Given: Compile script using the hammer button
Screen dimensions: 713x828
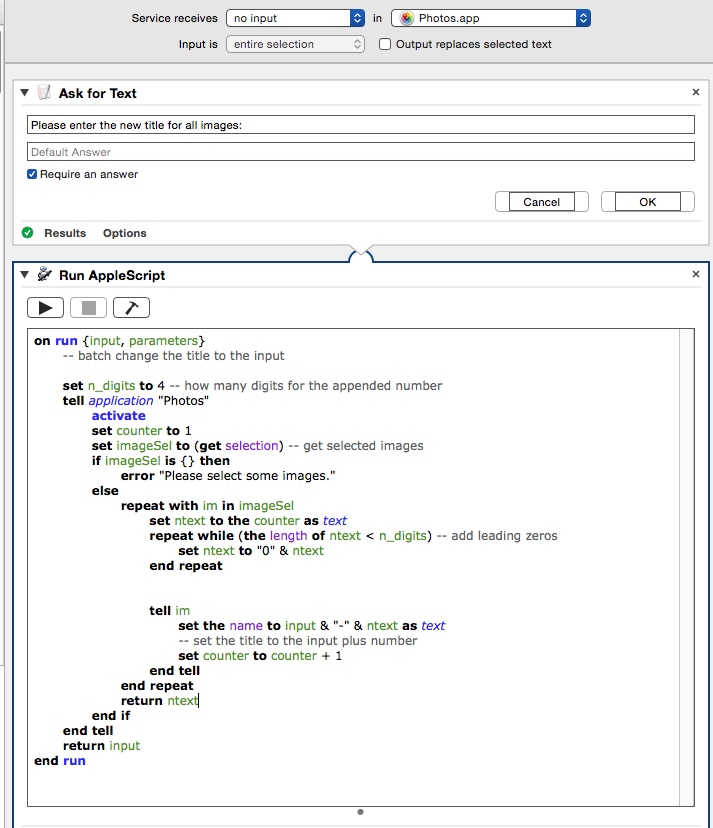Looking at the screenshot, I should [132, 308].
